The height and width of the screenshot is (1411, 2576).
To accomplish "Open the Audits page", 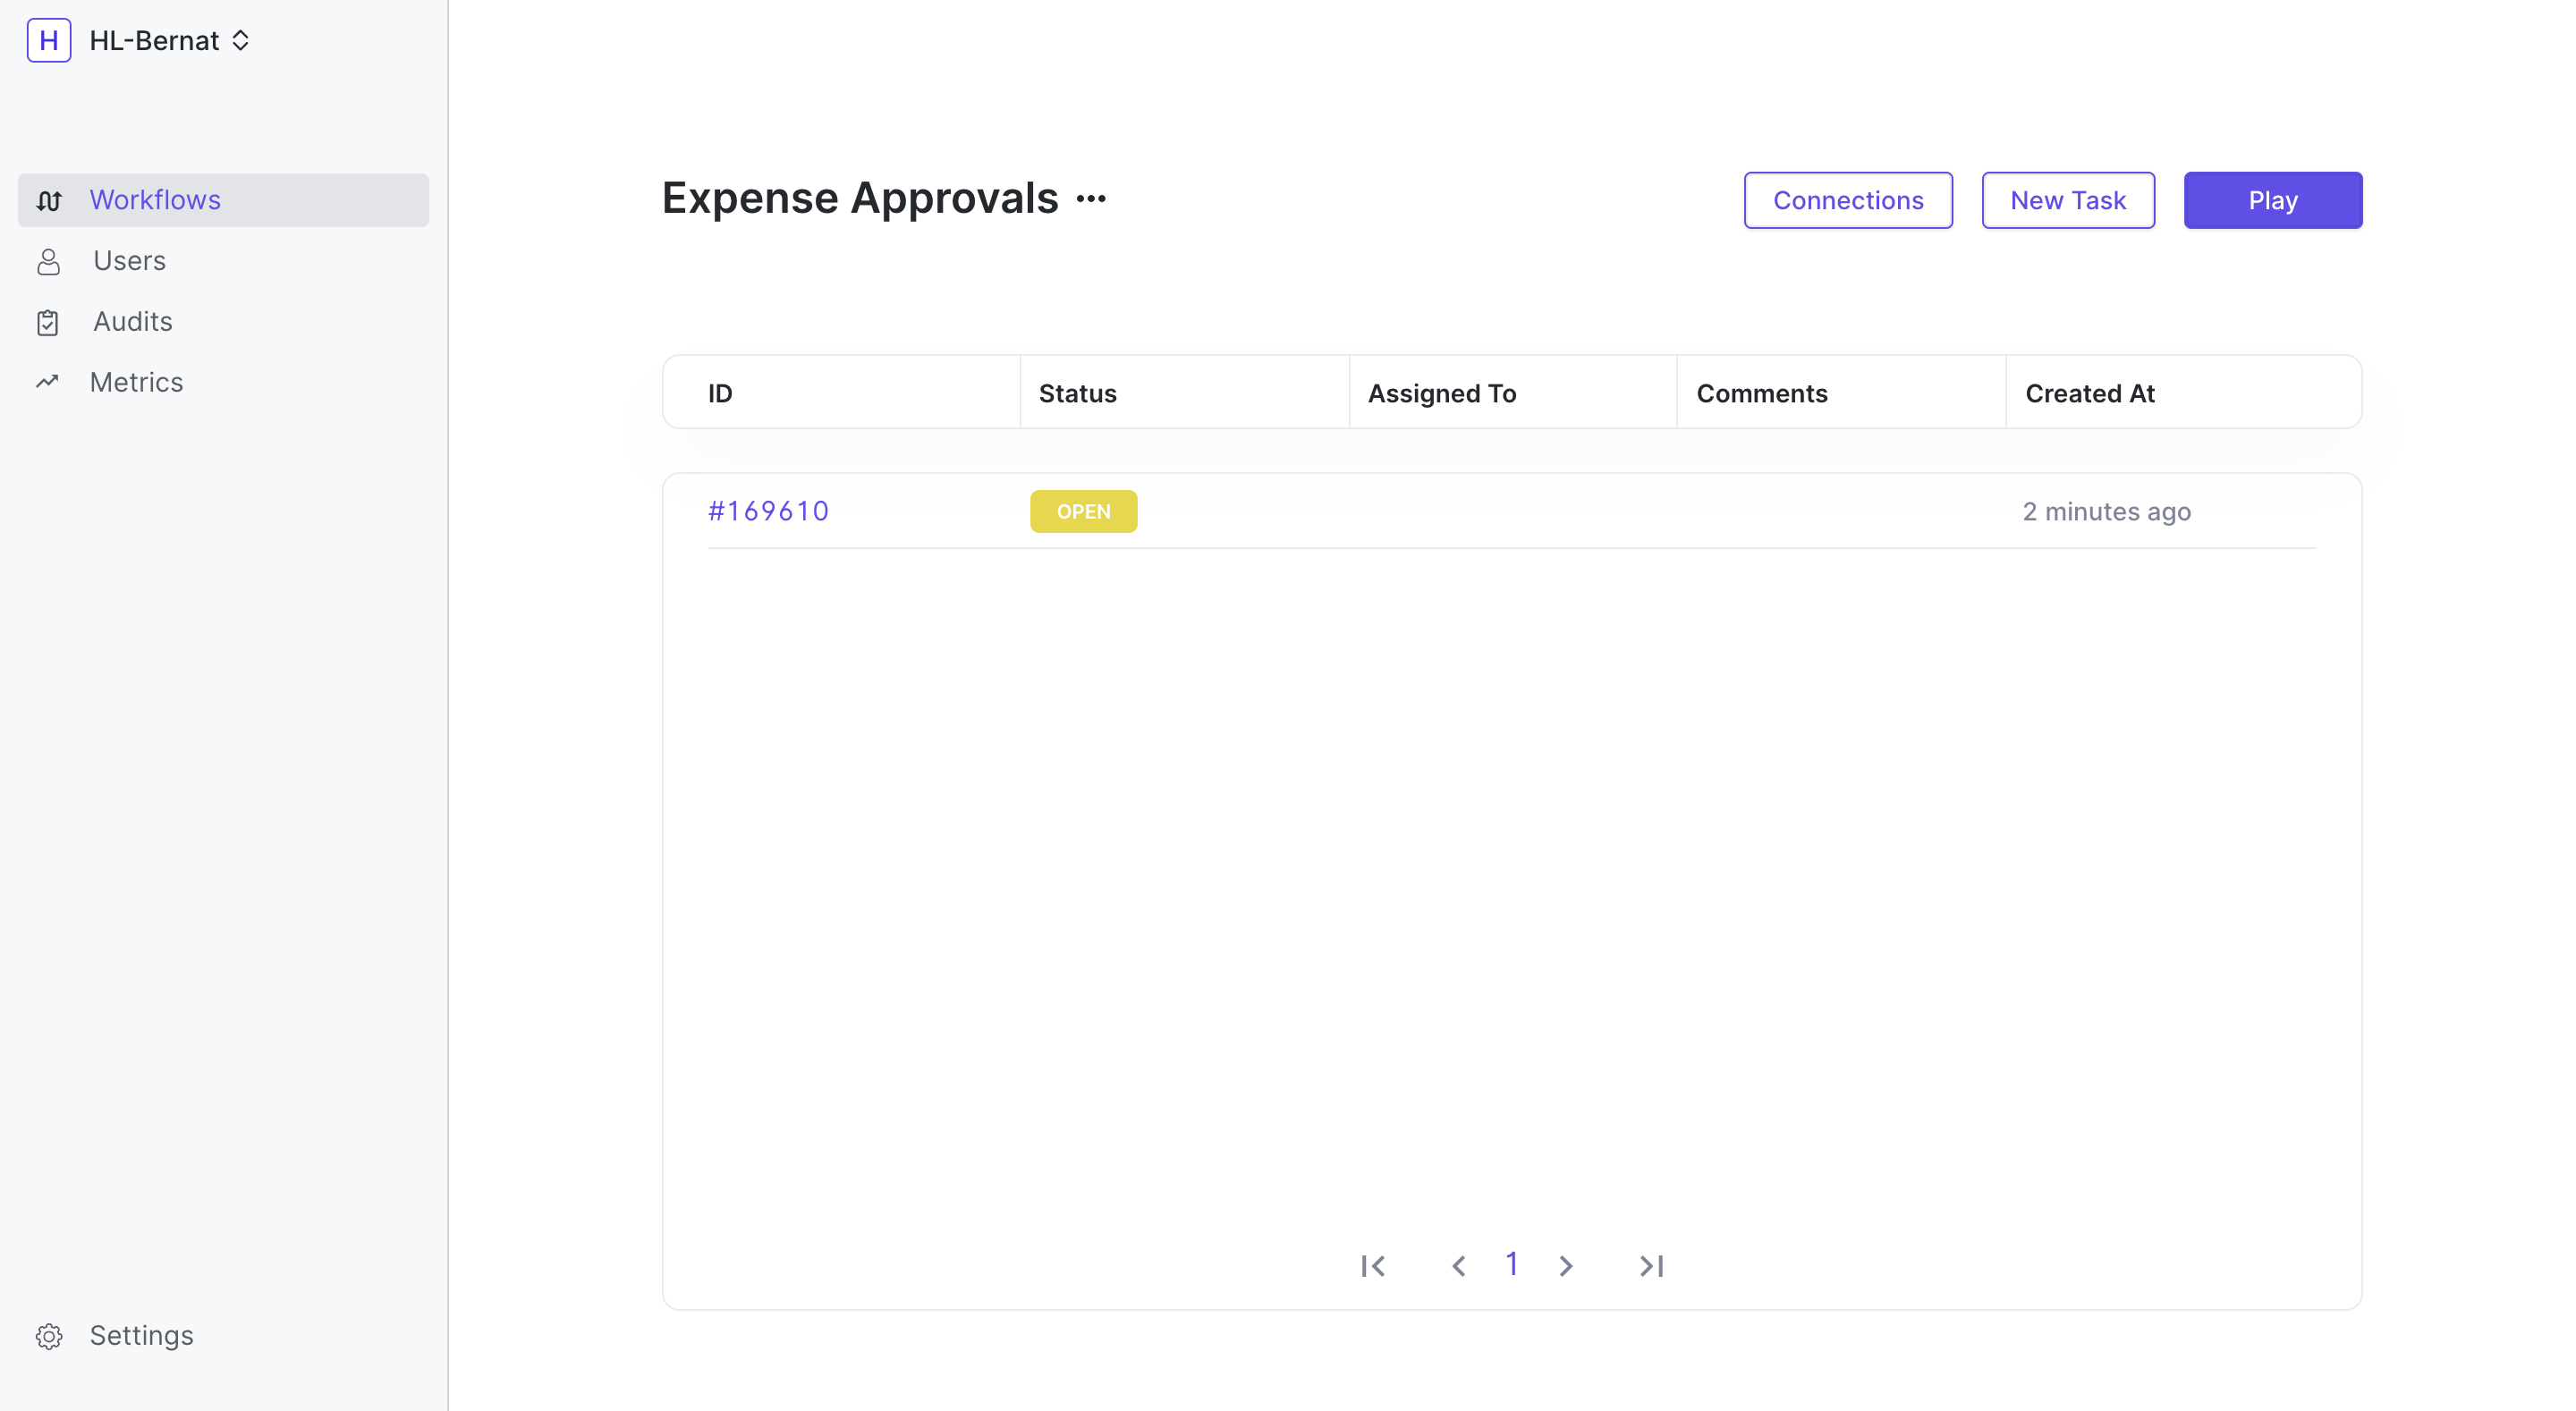I will 133,322.
